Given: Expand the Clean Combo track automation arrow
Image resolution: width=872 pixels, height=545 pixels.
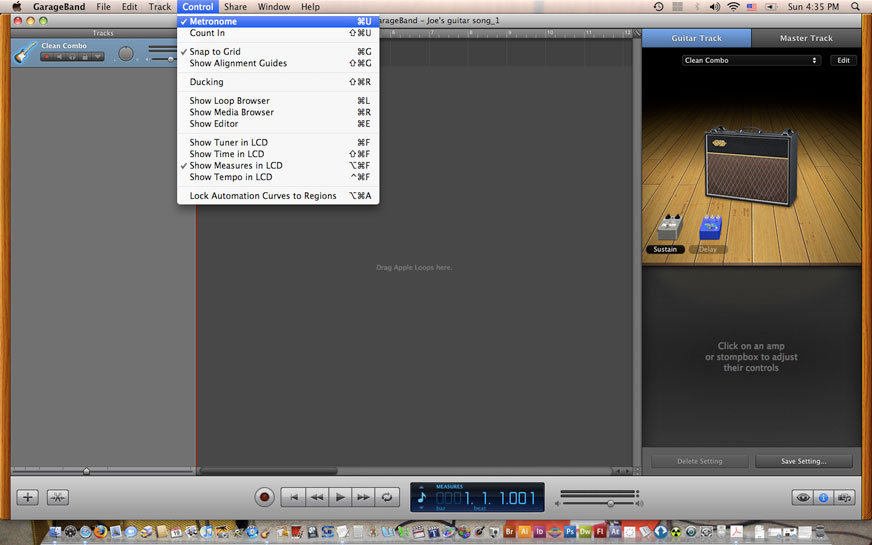Looking at the screenshot, I should pyautogui.click(x=98, y=57).
